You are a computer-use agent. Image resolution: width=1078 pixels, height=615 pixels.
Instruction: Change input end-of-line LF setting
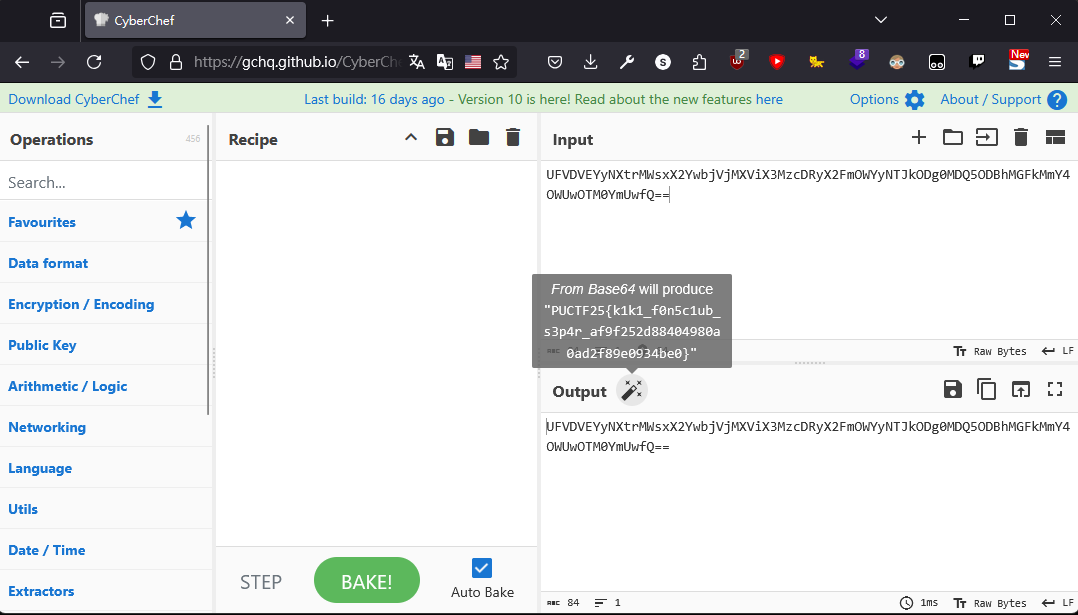(x=1057, y=351)
